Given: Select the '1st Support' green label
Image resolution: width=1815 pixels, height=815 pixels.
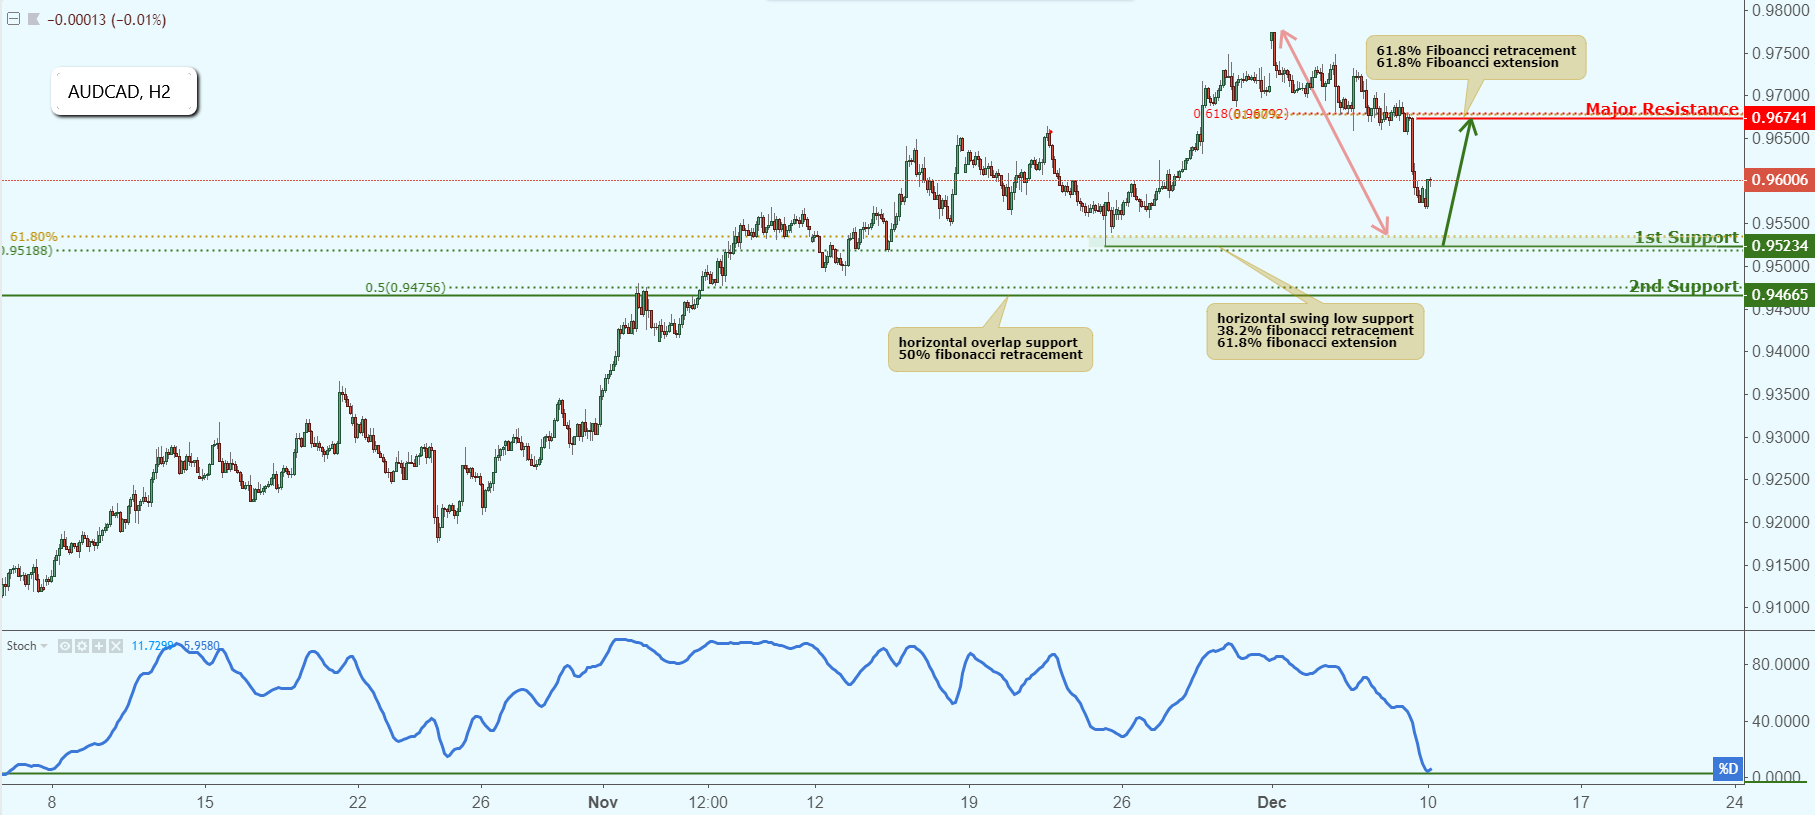Looking at the screenshot, I should pyautogui.click(x=1687, y=237).
